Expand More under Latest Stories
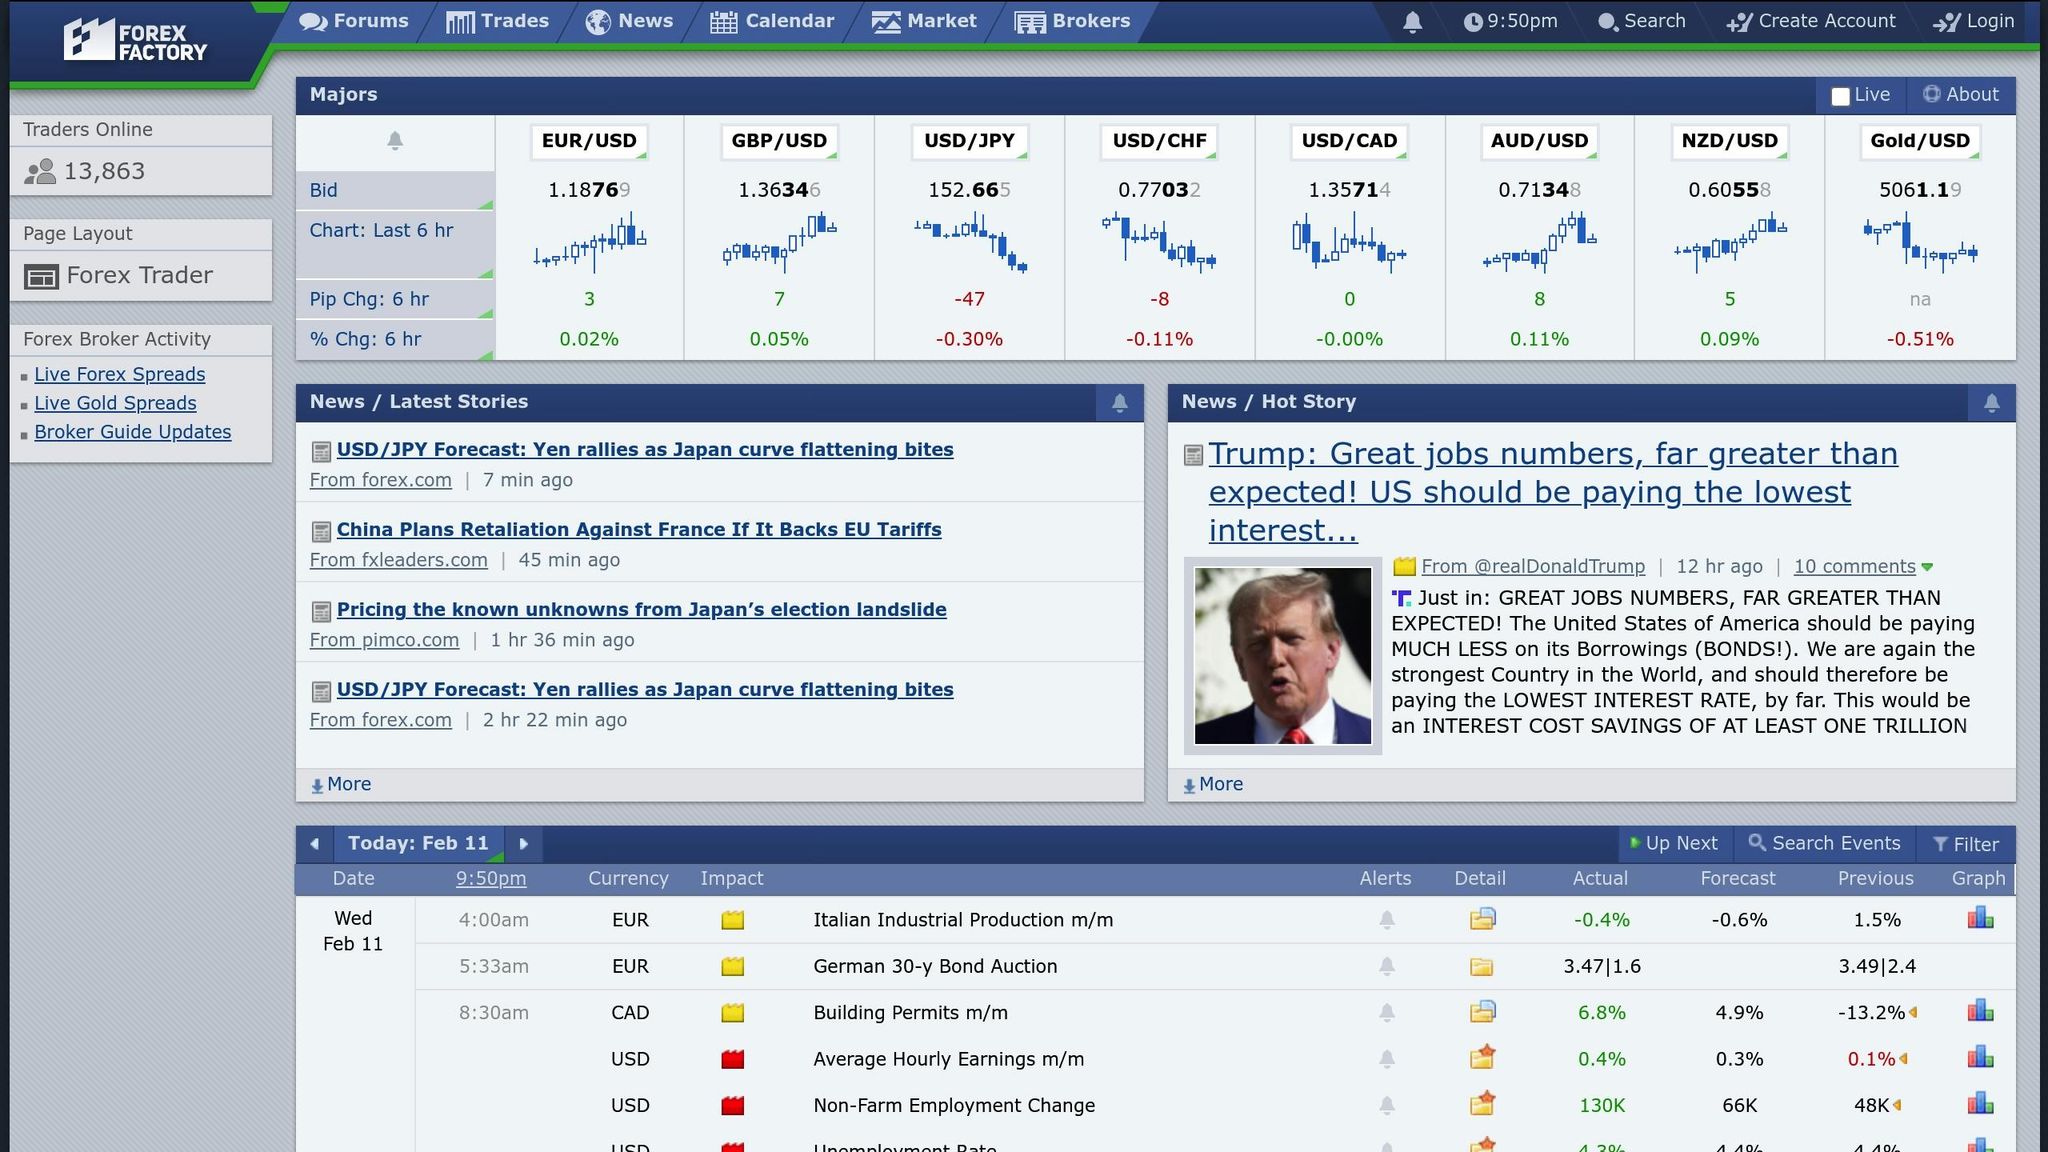The width and height of the screenshot is (2048, 1152). (341, 785)
